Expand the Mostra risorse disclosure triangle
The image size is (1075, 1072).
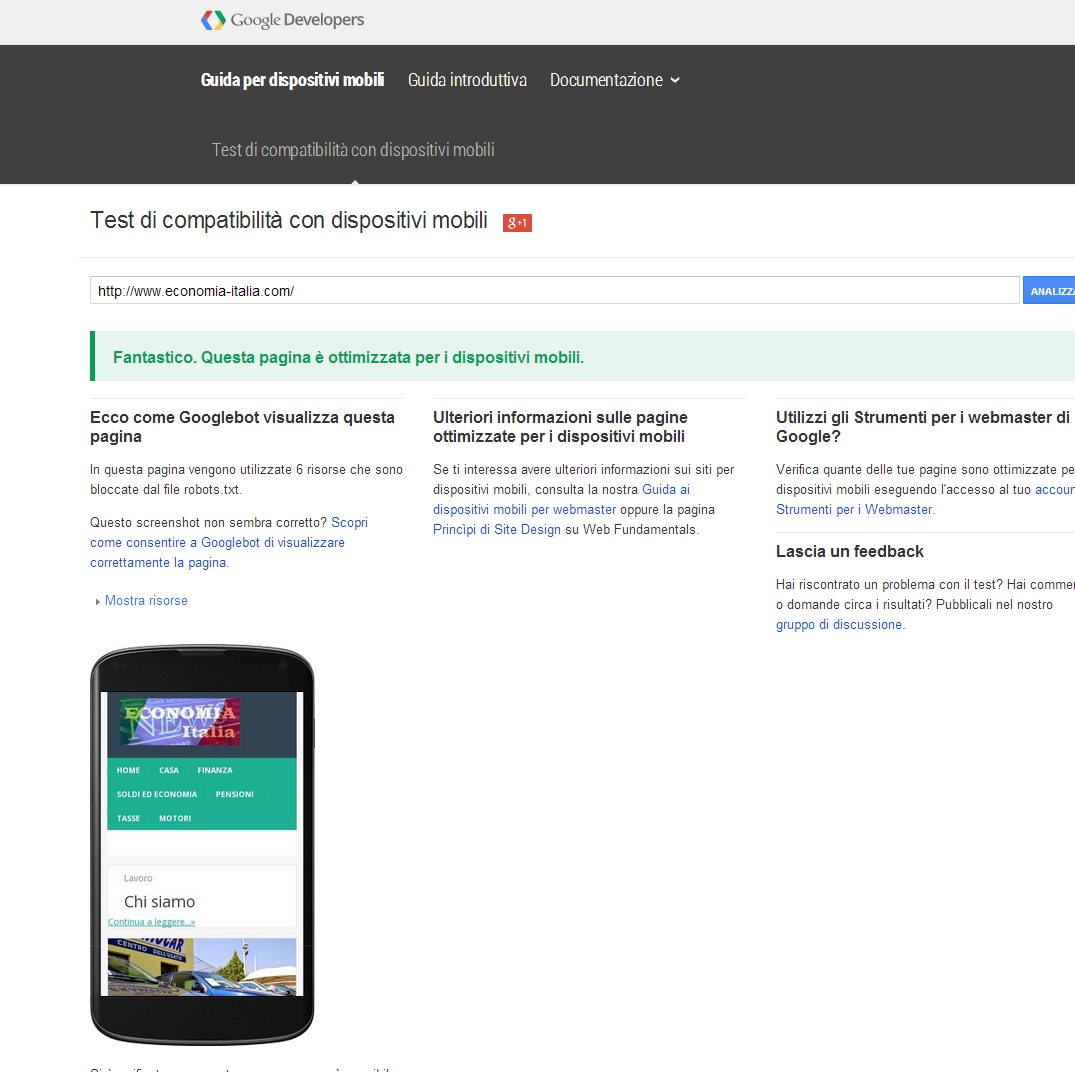[x=97, y=601]
